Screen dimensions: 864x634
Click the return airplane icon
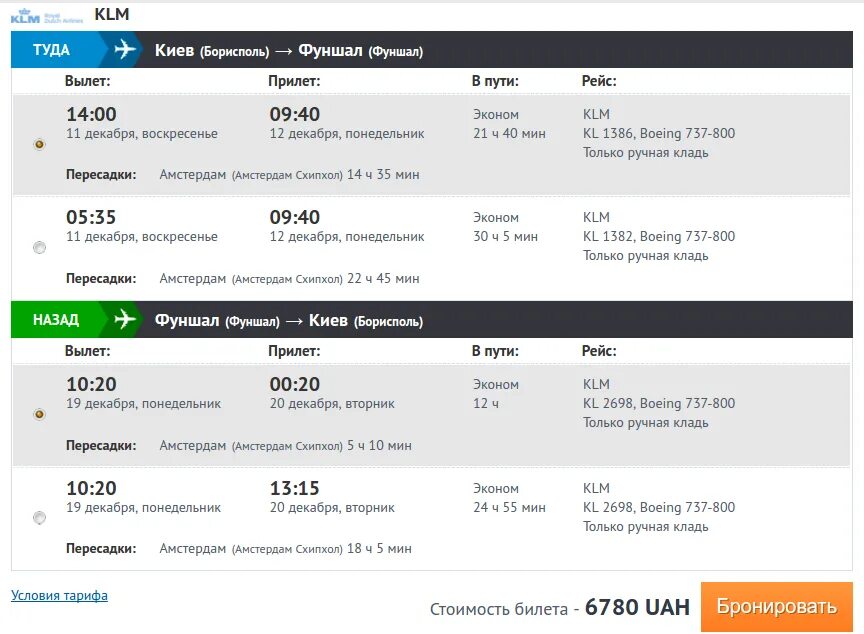tap(125, 319)
